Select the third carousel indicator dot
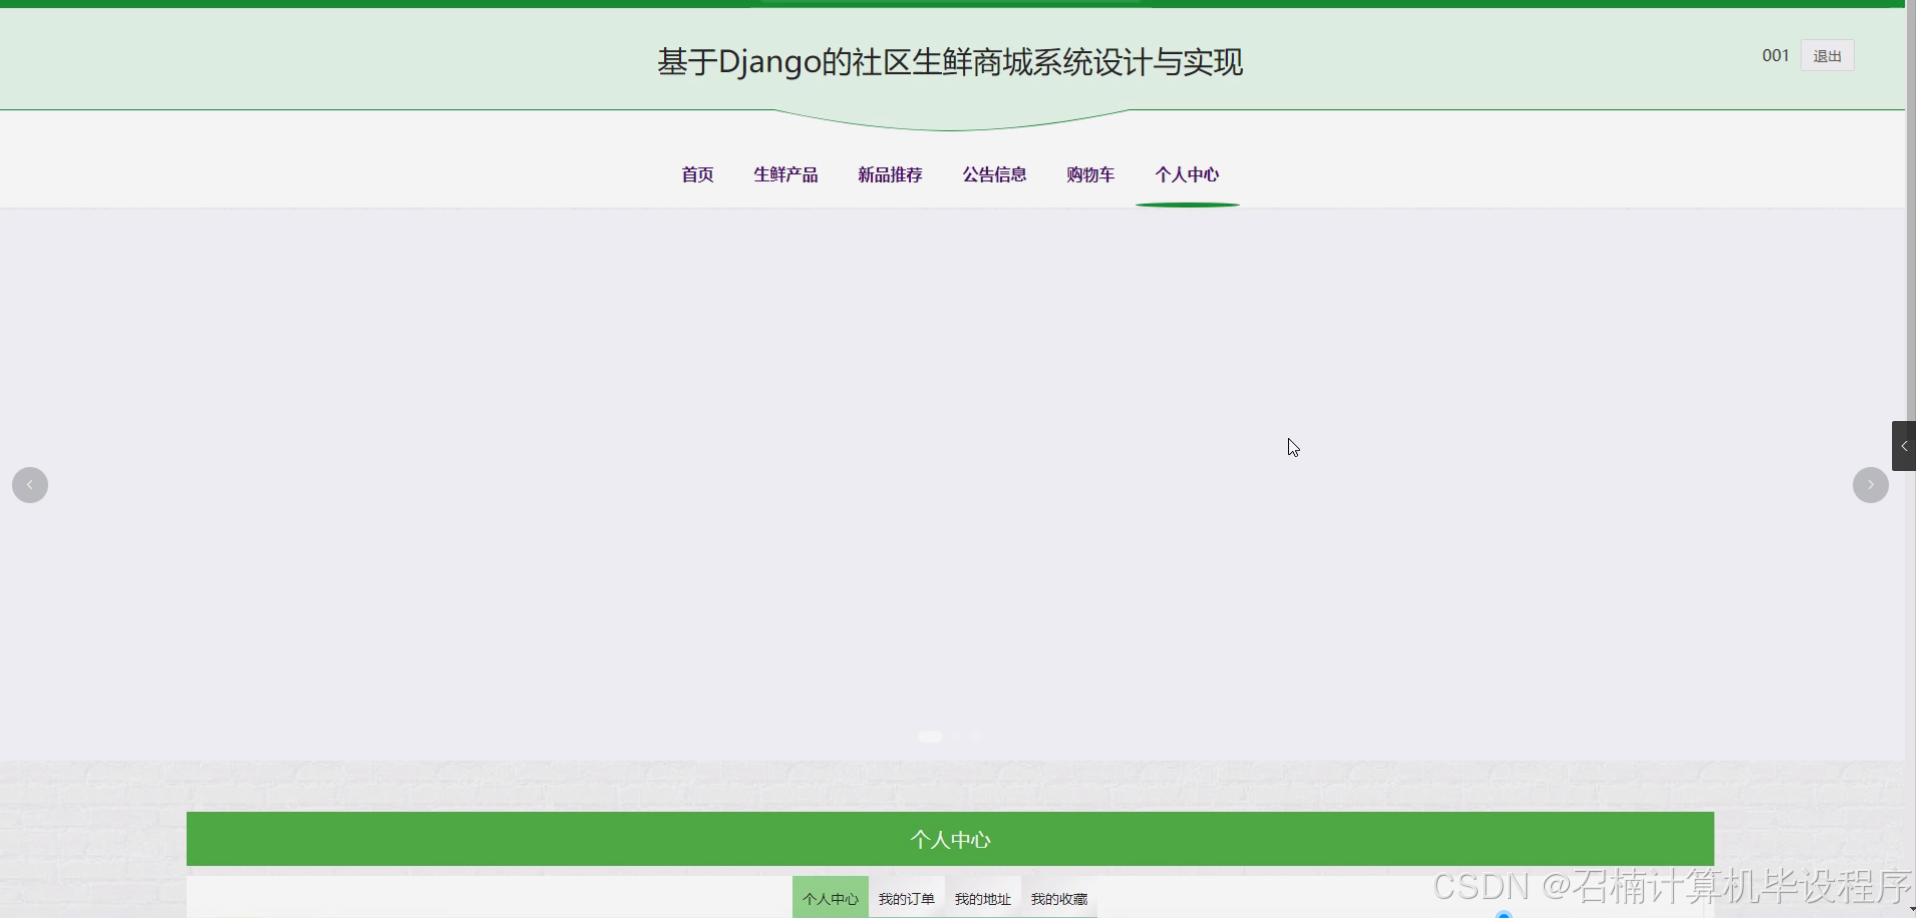This screenshot has width=1916, height=918. pyautogui.click(x=977, y=736)
